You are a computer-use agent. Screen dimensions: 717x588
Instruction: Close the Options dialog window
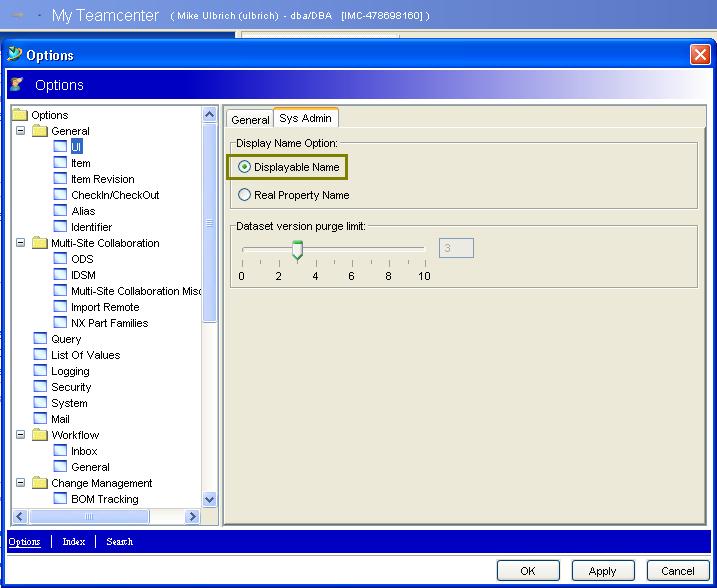point(700,55)
